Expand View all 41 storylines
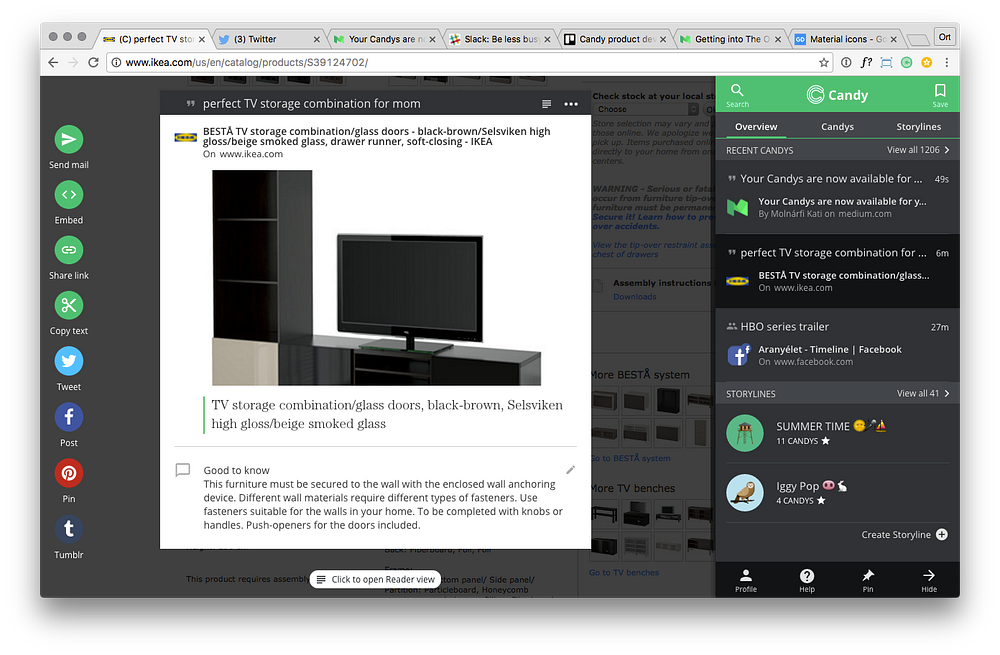1000x655 pixels. click(923, 394)
